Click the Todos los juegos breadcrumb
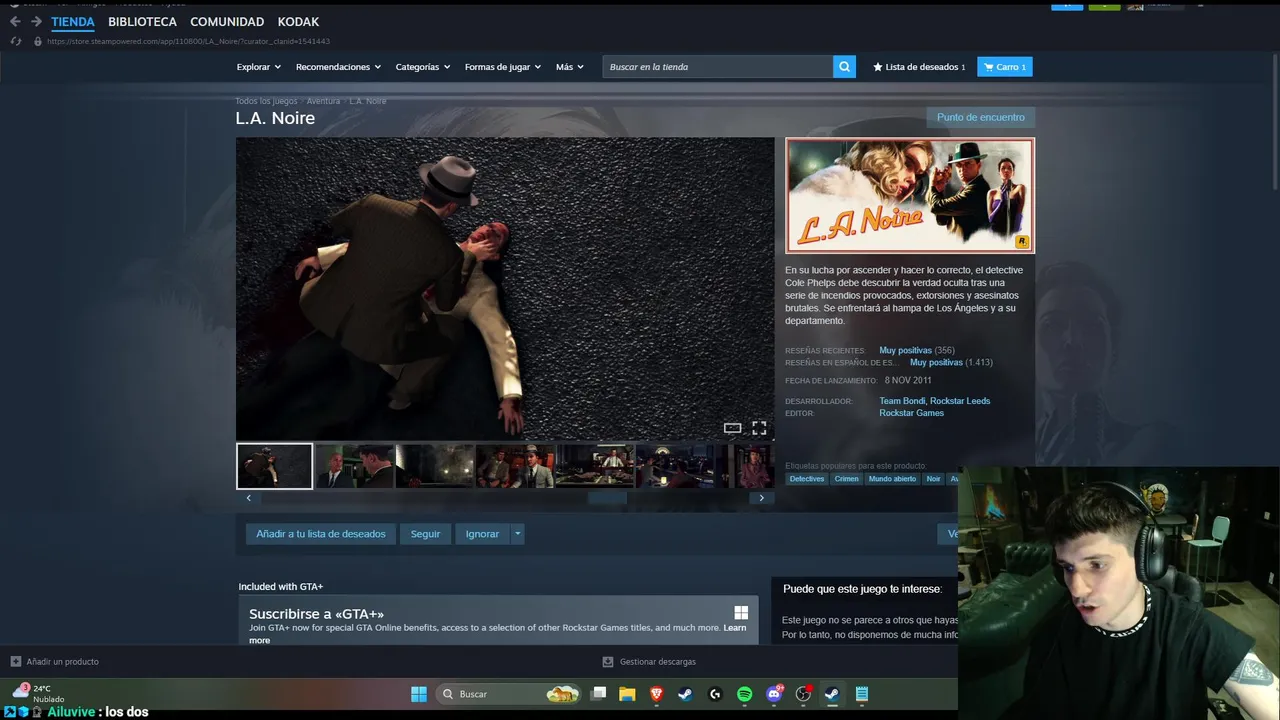Screen dimensions: 1280x720 point(266,101)
